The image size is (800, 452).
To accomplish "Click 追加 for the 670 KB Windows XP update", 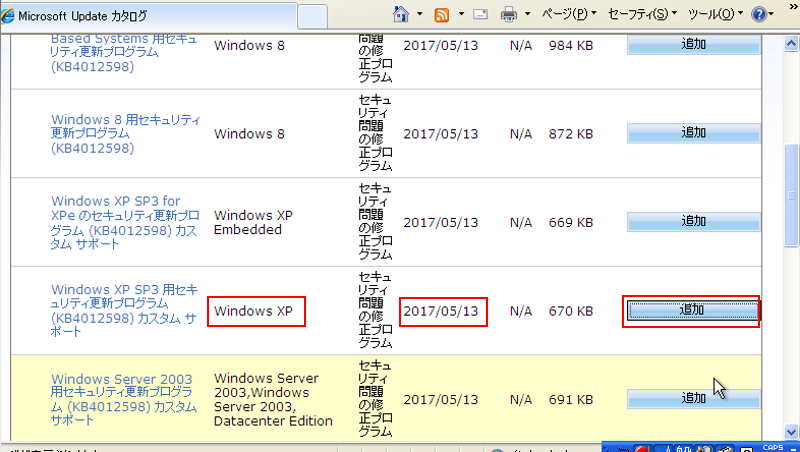I will 693,310.
